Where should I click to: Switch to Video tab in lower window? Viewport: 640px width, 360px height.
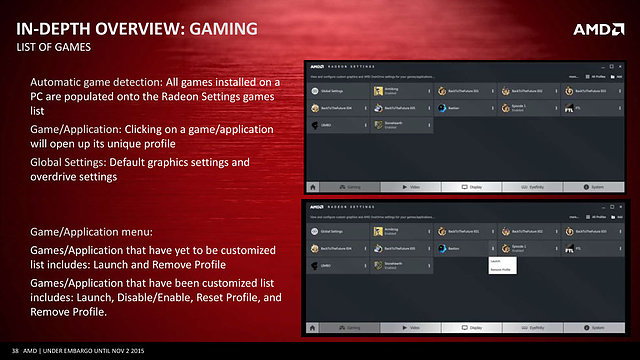point(411,328)
